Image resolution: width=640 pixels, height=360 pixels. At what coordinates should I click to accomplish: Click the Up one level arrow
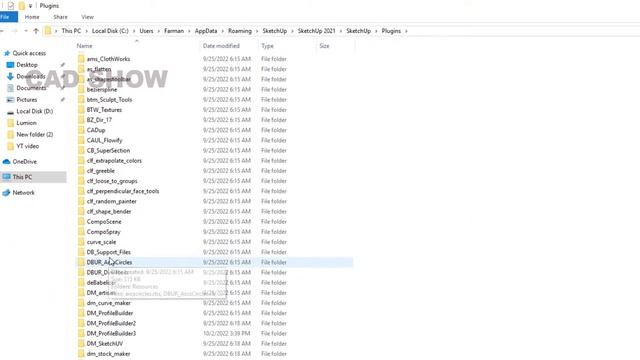coord(36,31)
